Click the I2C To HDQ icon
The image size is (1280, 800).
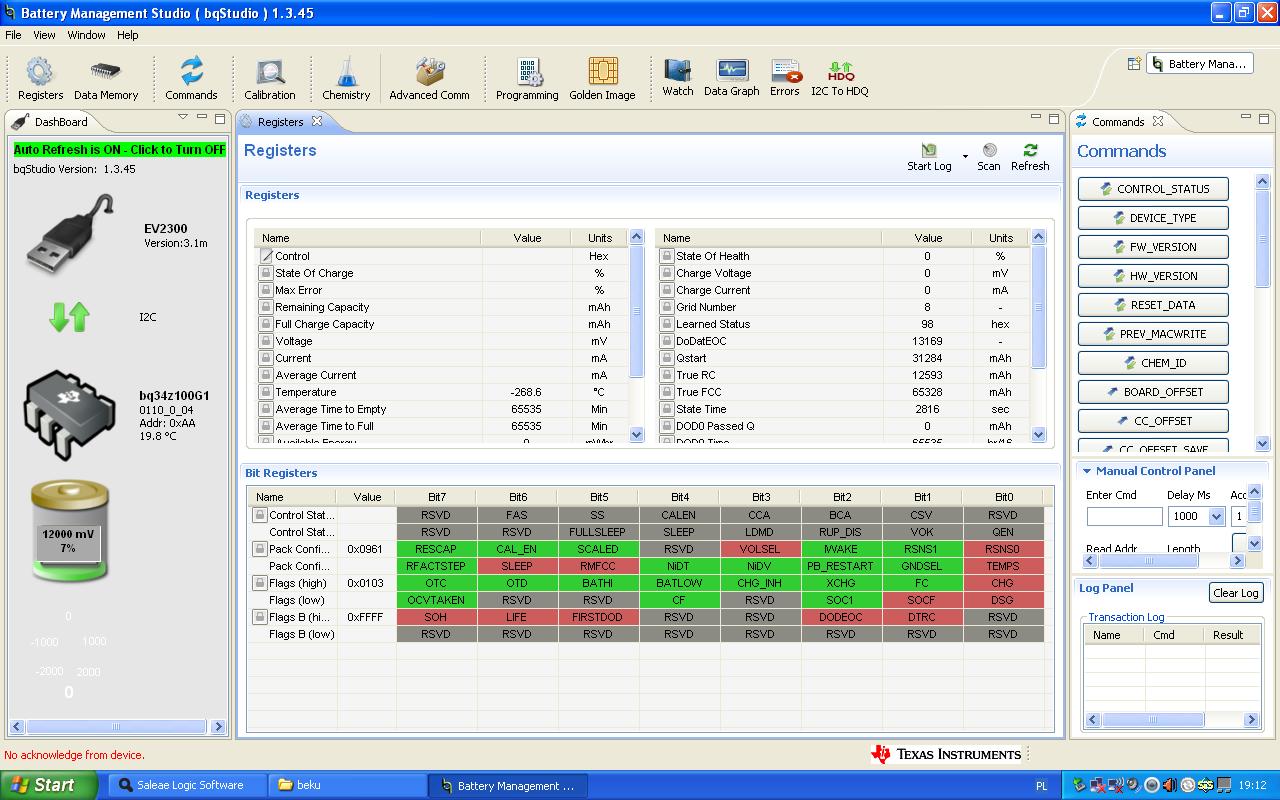pyautogui.click(x=840, y=77)
